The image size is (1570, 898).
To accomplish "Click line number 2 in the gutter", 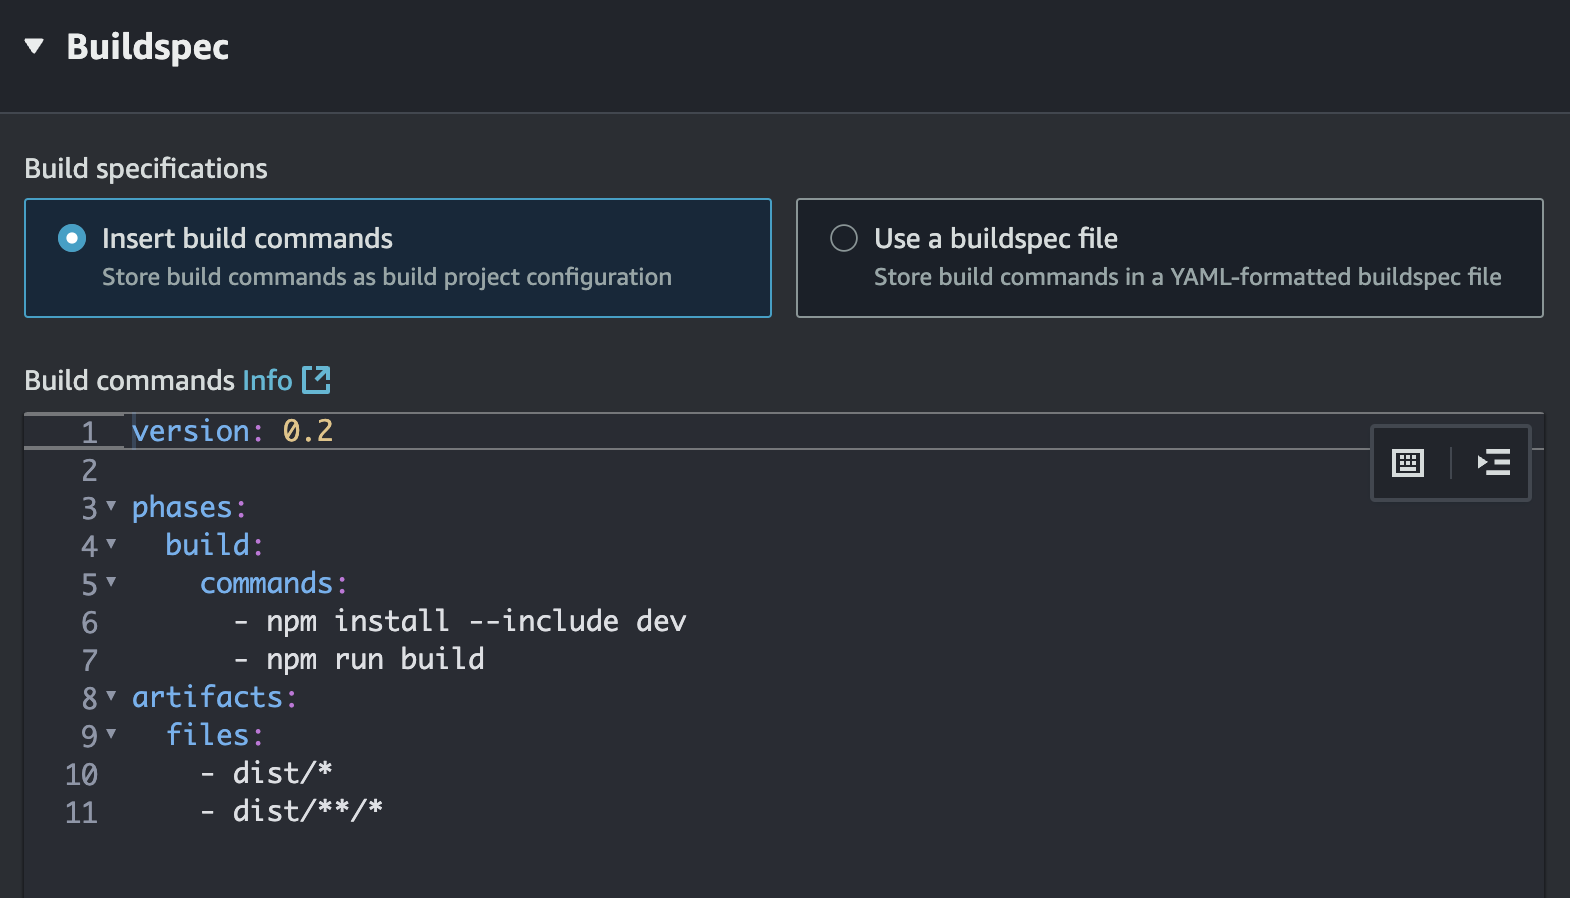I will (89, 470).
